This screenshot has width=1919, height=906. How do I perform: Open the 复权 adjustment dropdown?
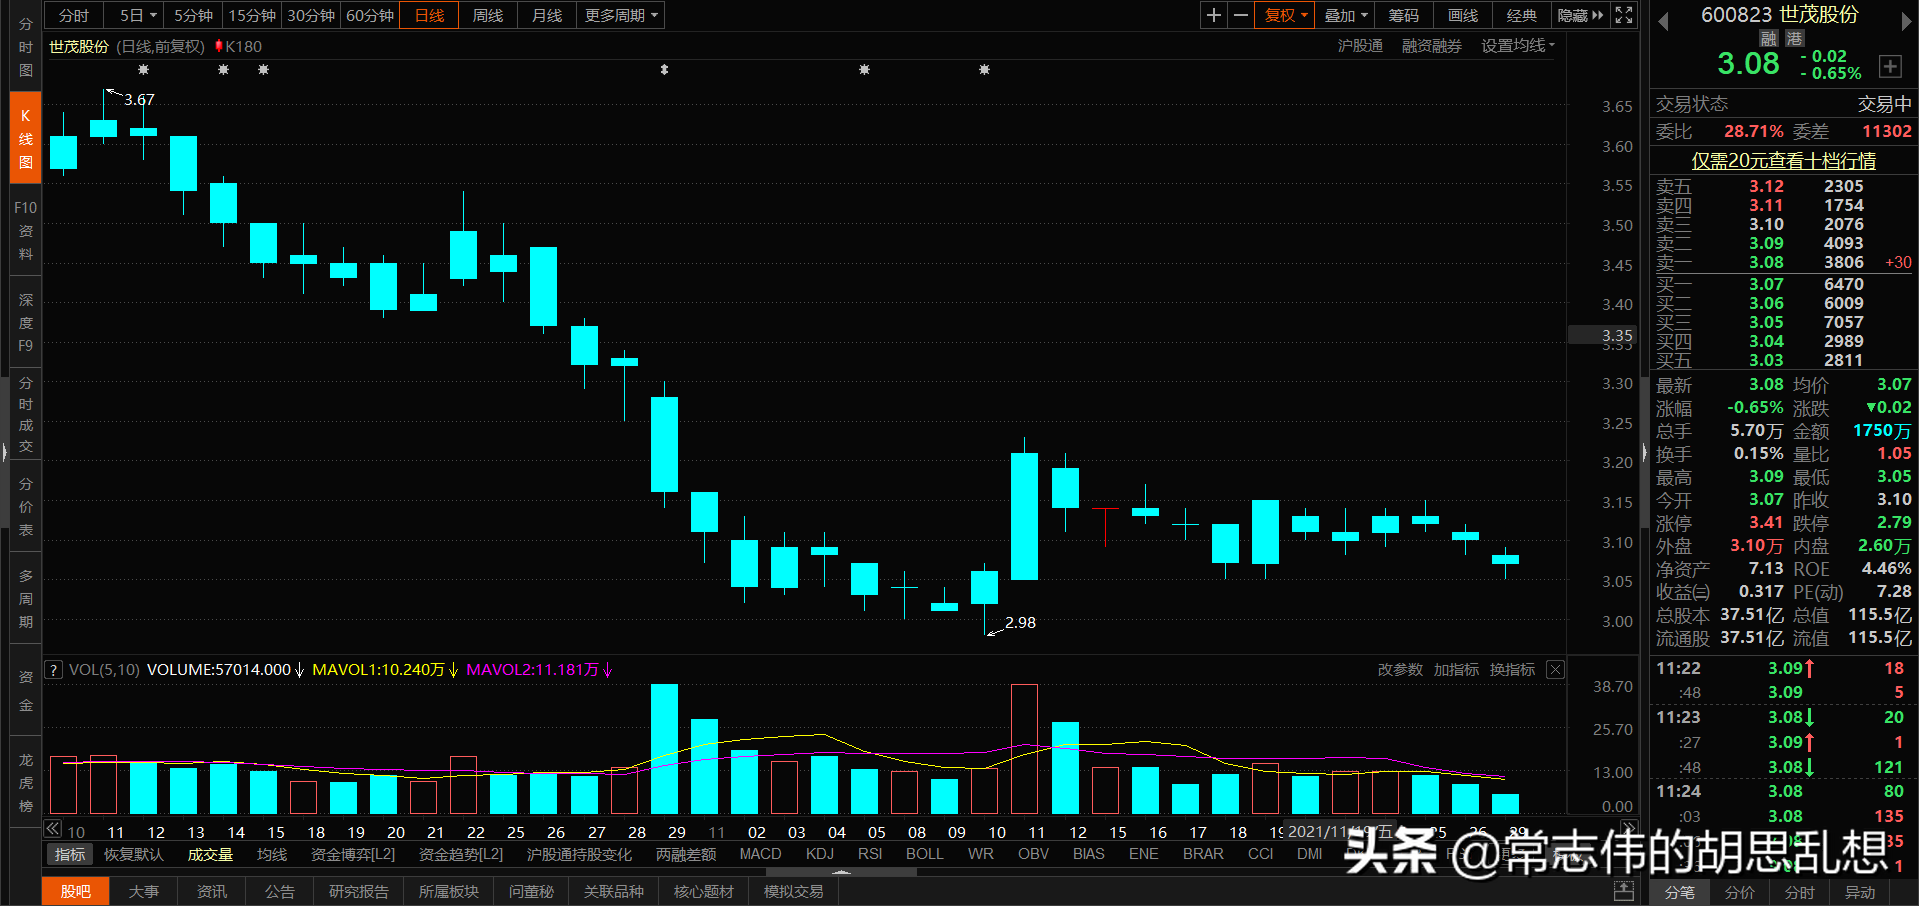tap(1283, 15)
